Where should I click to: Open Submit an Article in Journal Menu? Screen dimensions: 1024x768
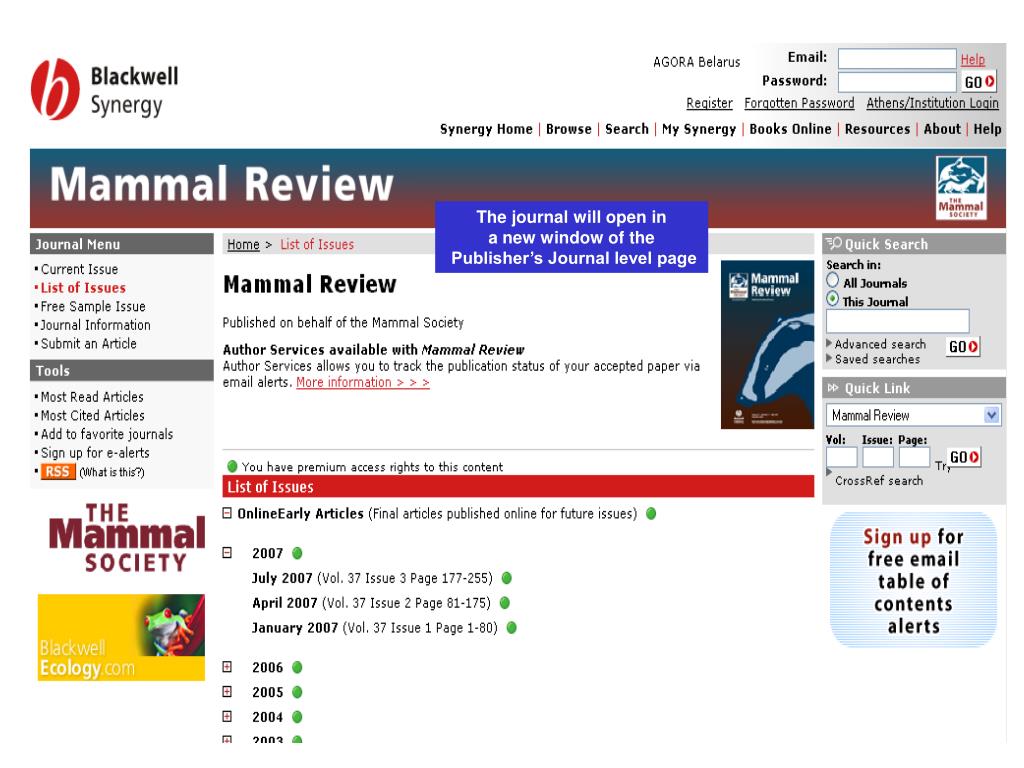pyautogui.click(x=88, y=344)
